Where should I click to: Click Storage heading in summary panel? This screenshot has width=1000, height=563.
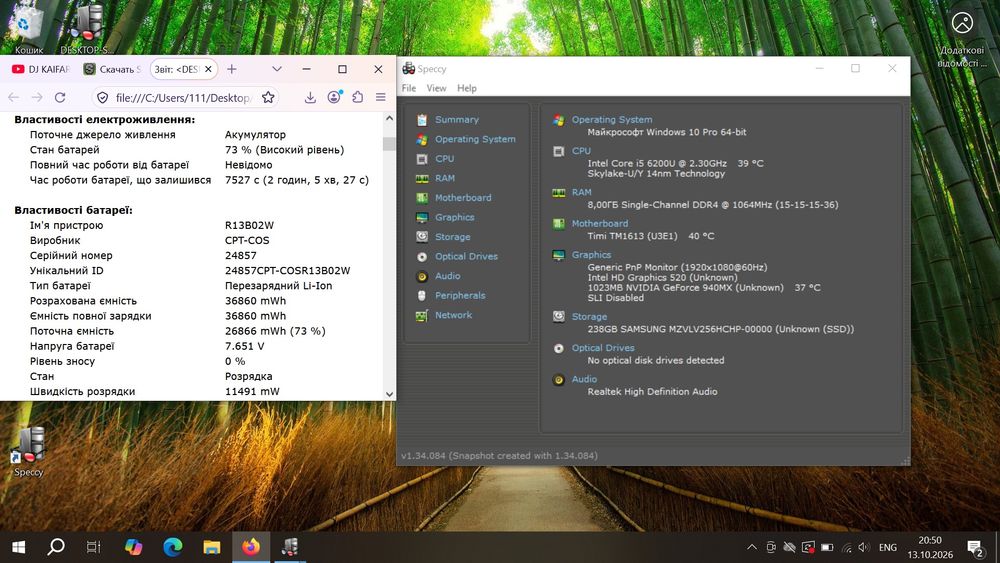(x=589, y=316)
